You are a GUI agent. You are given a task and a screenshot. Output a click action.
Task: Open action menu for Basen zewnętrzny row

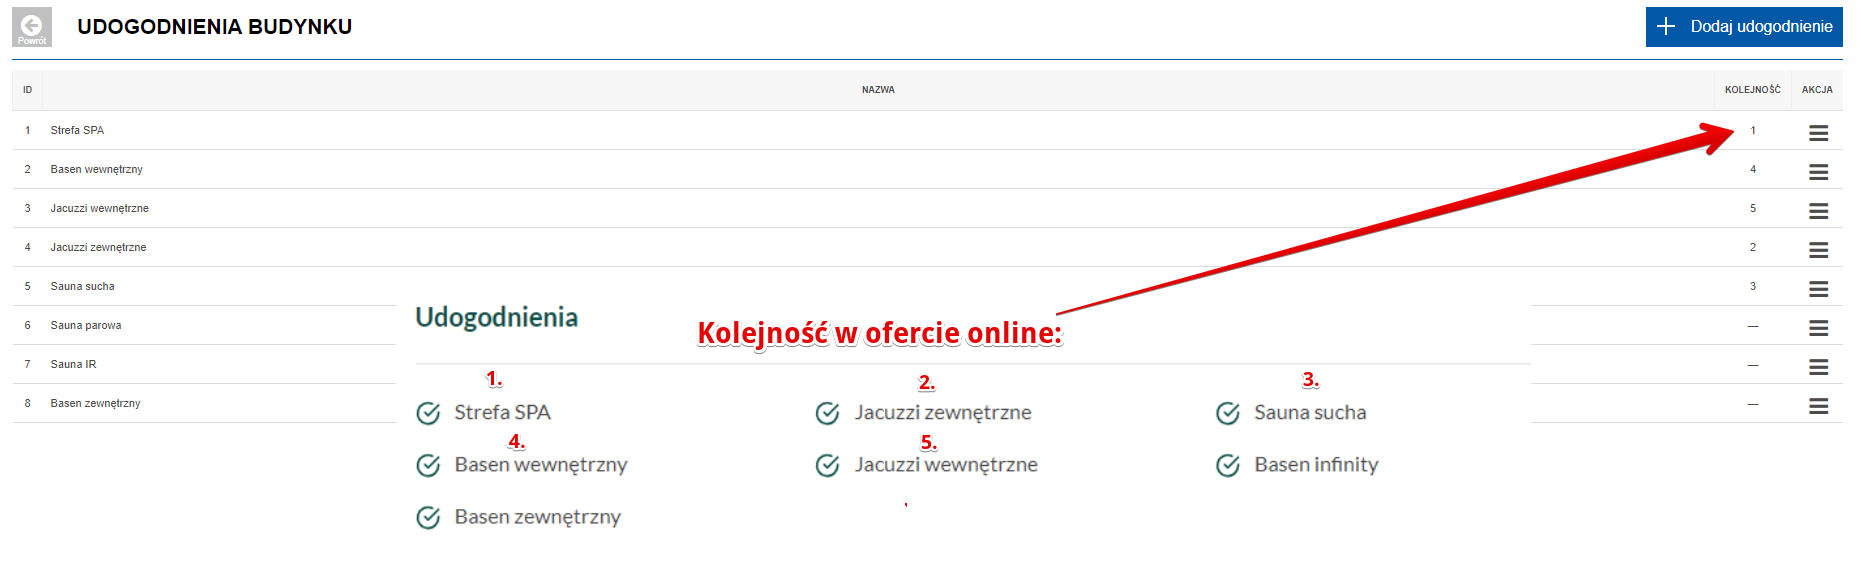[x=1818, y=406]
